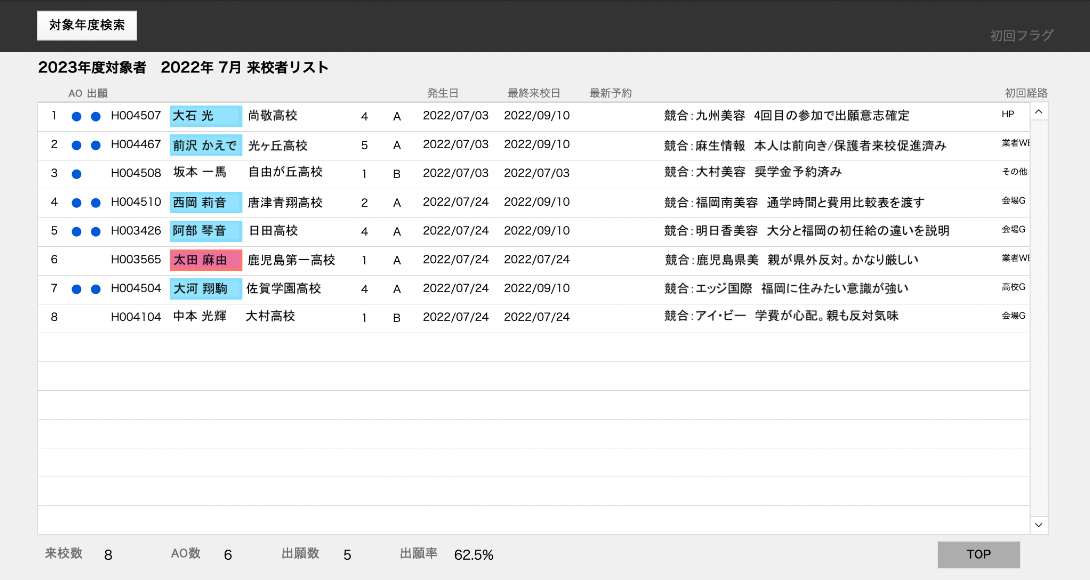This screenshot has width=1090, height=580.
Task: Click the 出願 blue dot for 前沢 かえで
Action: click(96, 145)
